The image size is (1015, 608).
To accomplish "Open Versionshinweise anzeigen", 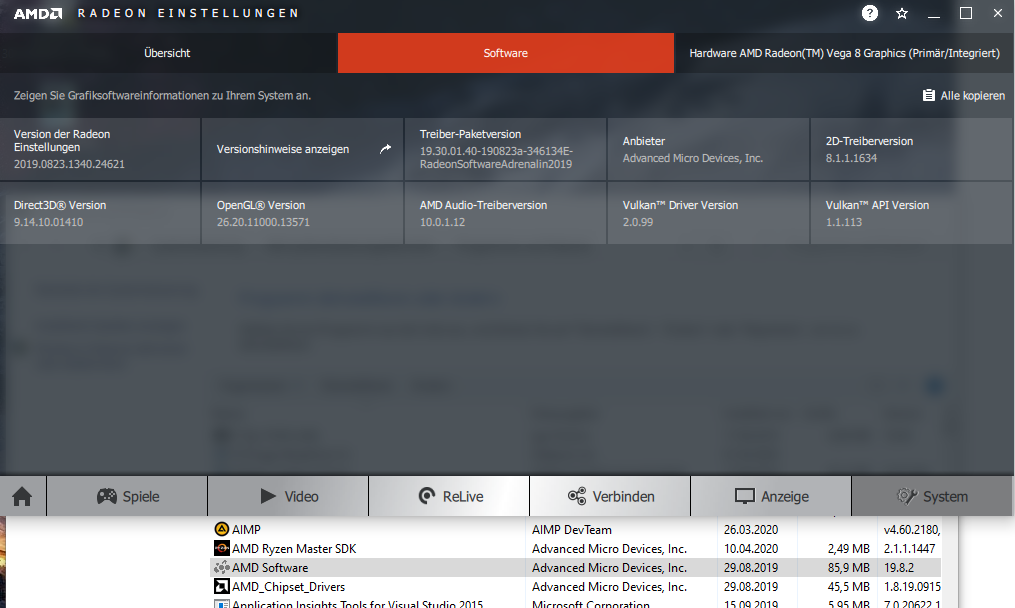I will coord(302,149).
